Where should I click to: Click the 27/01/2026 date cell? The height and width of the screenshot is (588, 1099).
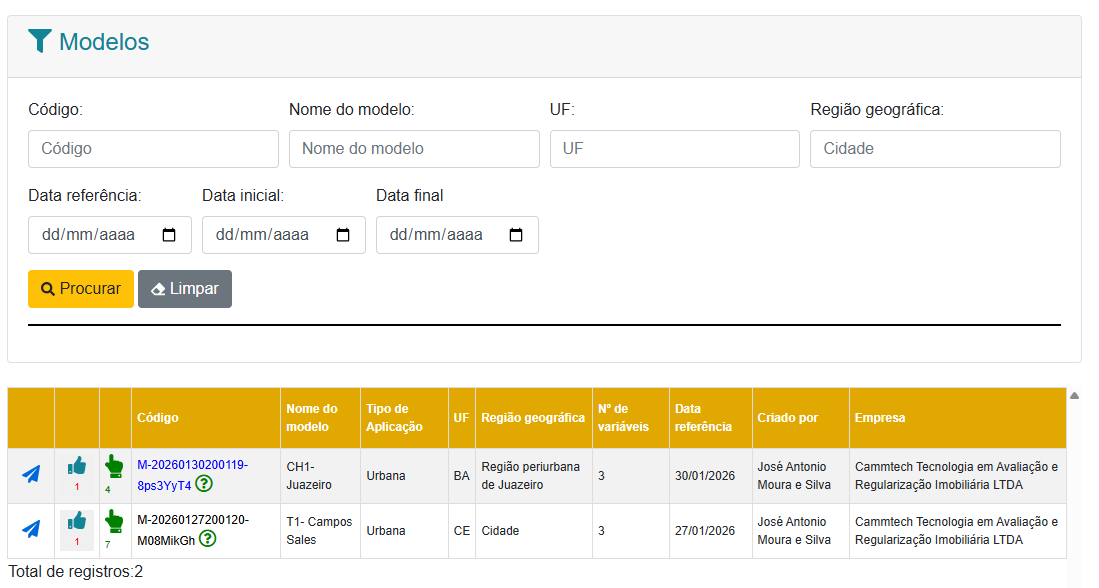pos(711,531)
